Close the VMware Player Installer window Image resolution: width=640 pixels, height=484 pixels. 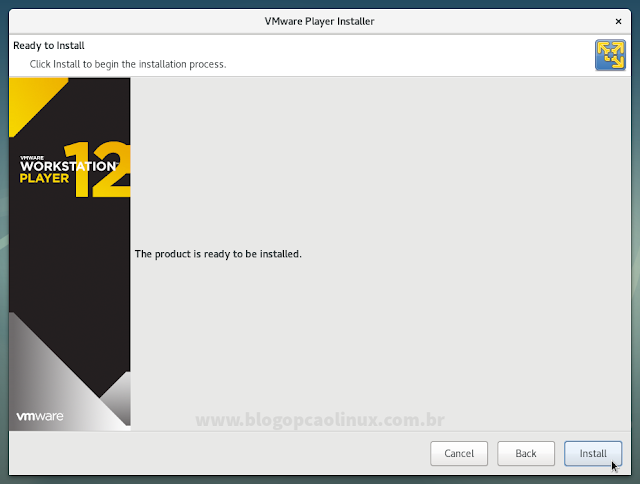(x=618, y=21)
